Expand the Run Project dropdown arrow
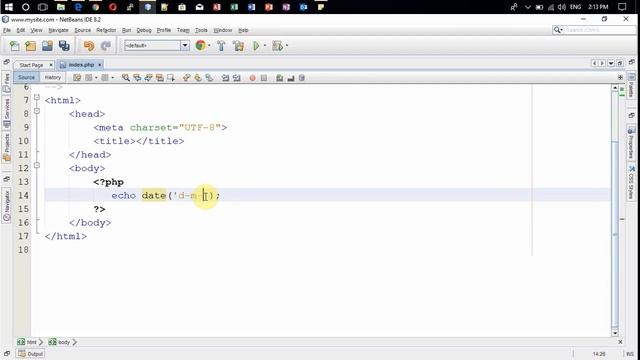 (x=264, y=46)
